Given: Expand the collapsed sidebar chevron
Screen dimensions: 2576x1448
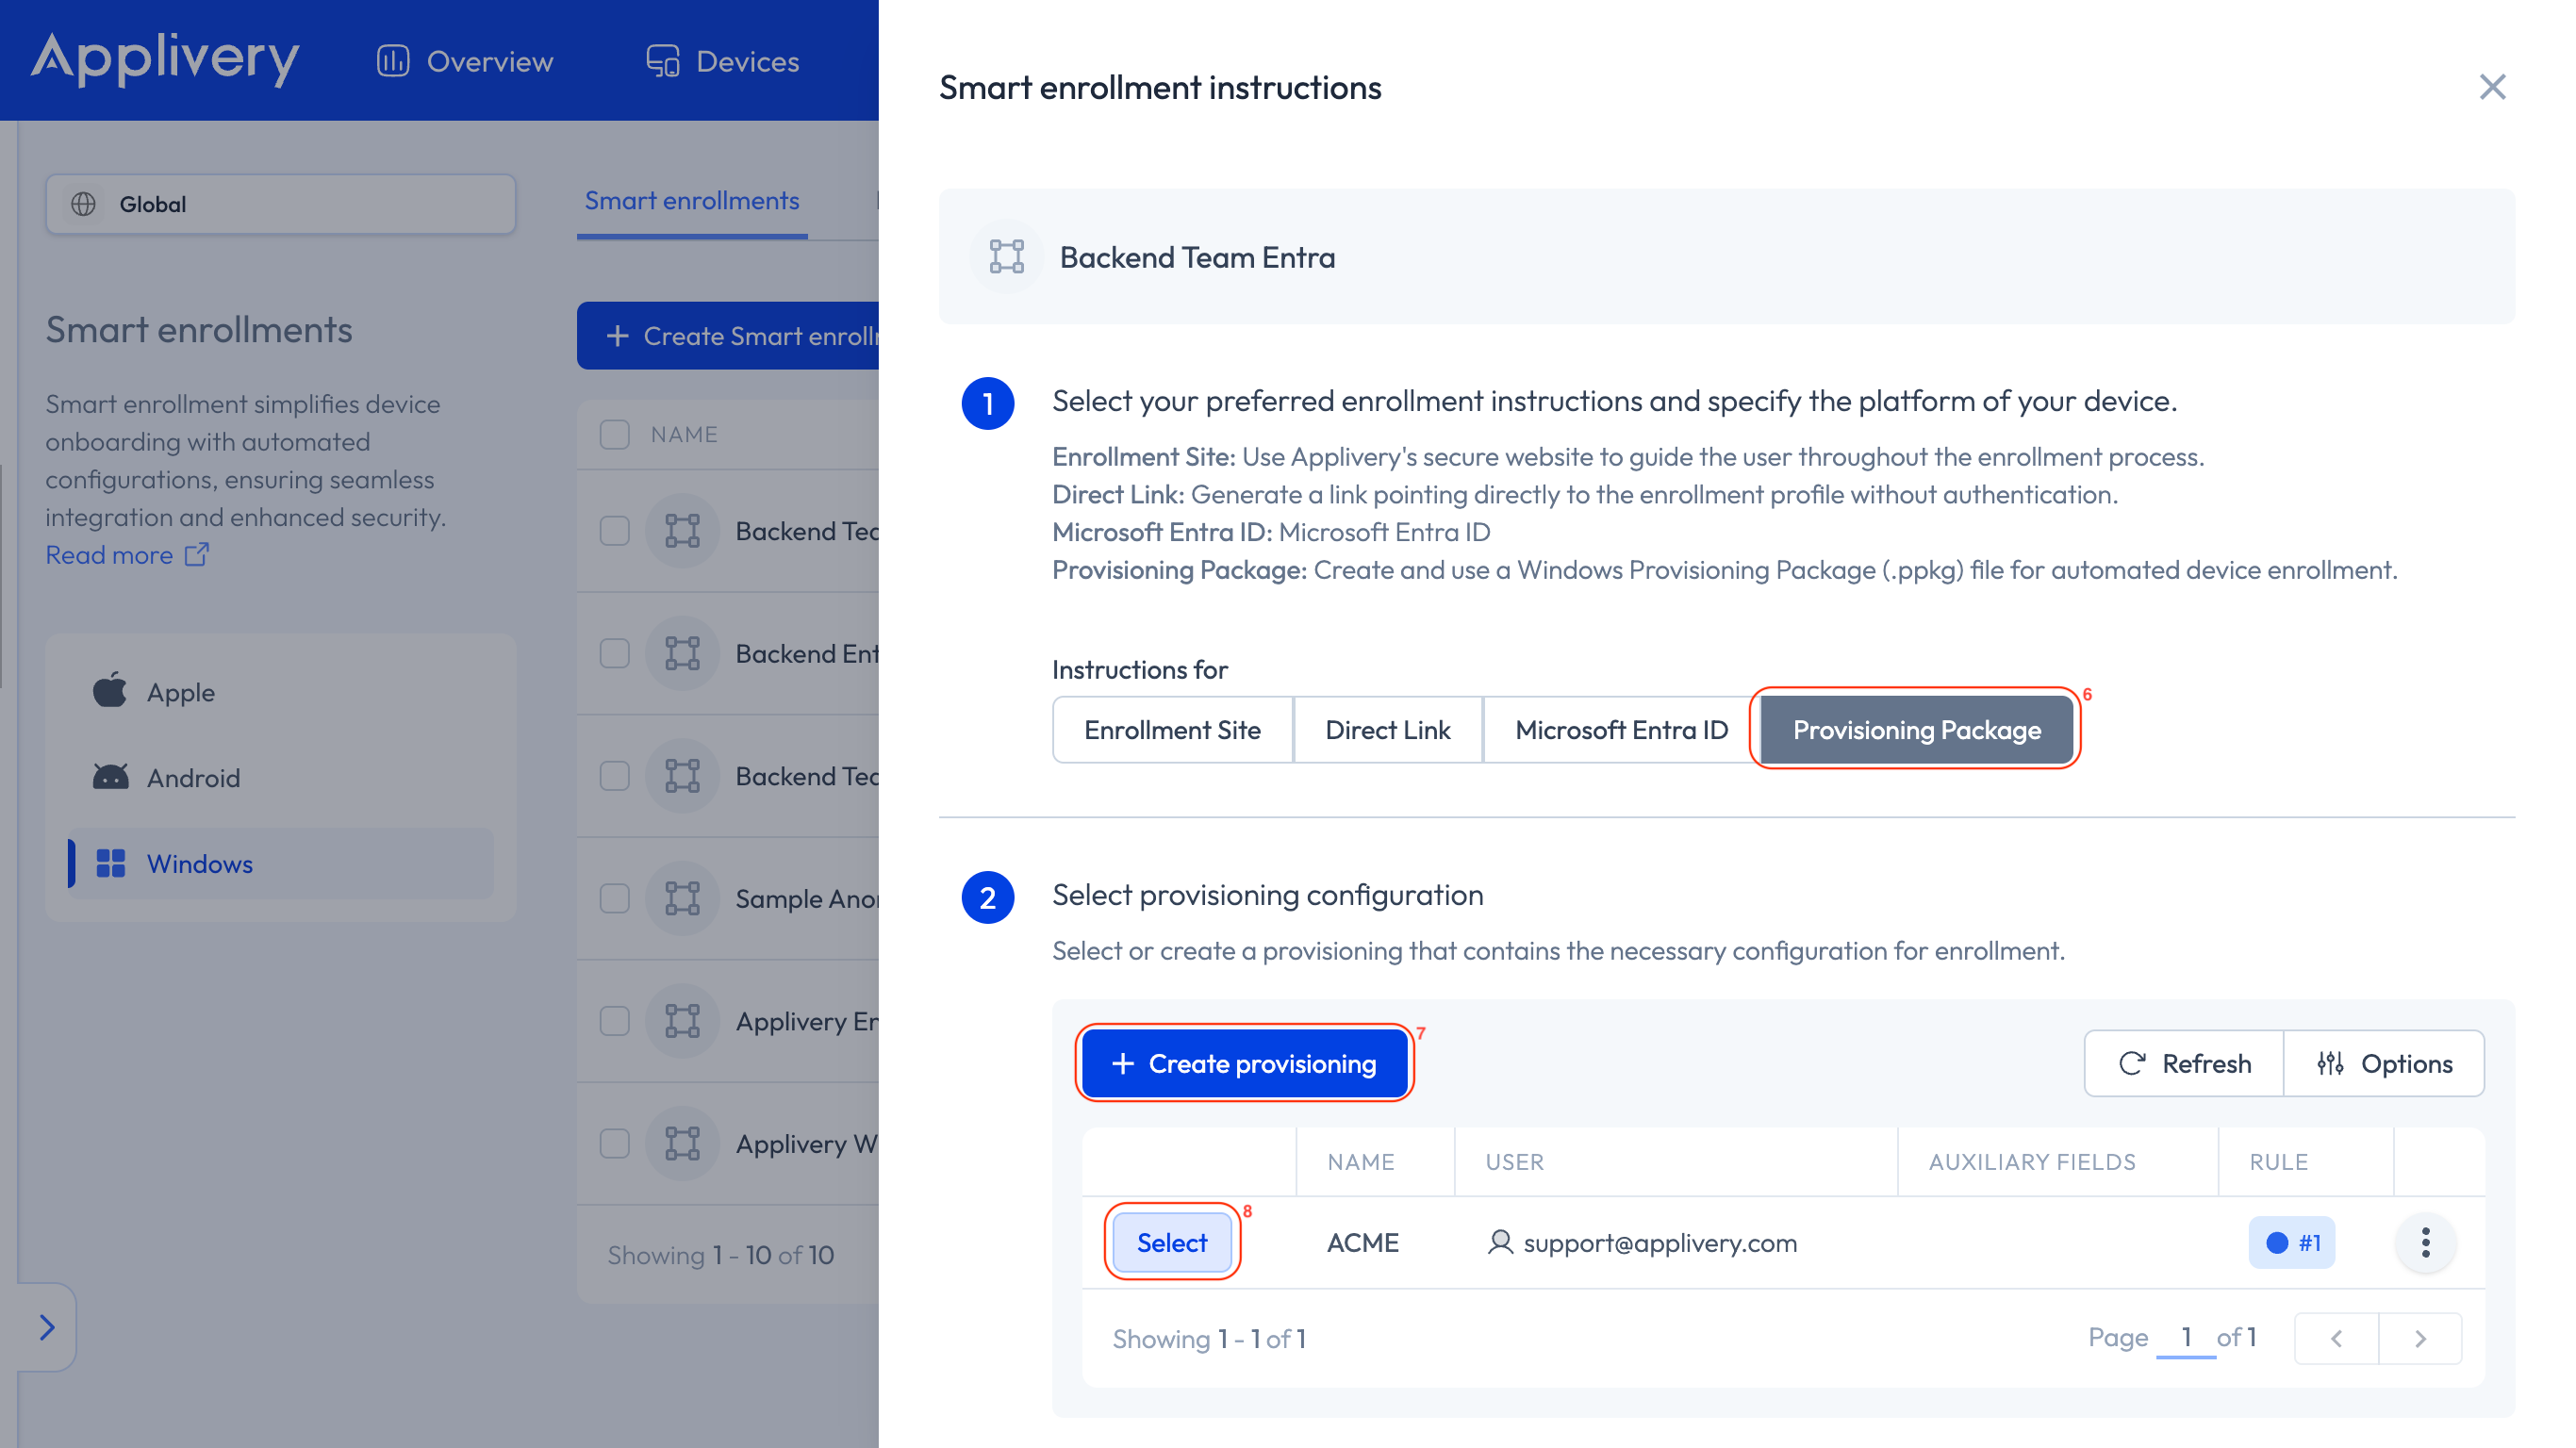Looking at the screenshot, I should click(x=46, y=1328).
